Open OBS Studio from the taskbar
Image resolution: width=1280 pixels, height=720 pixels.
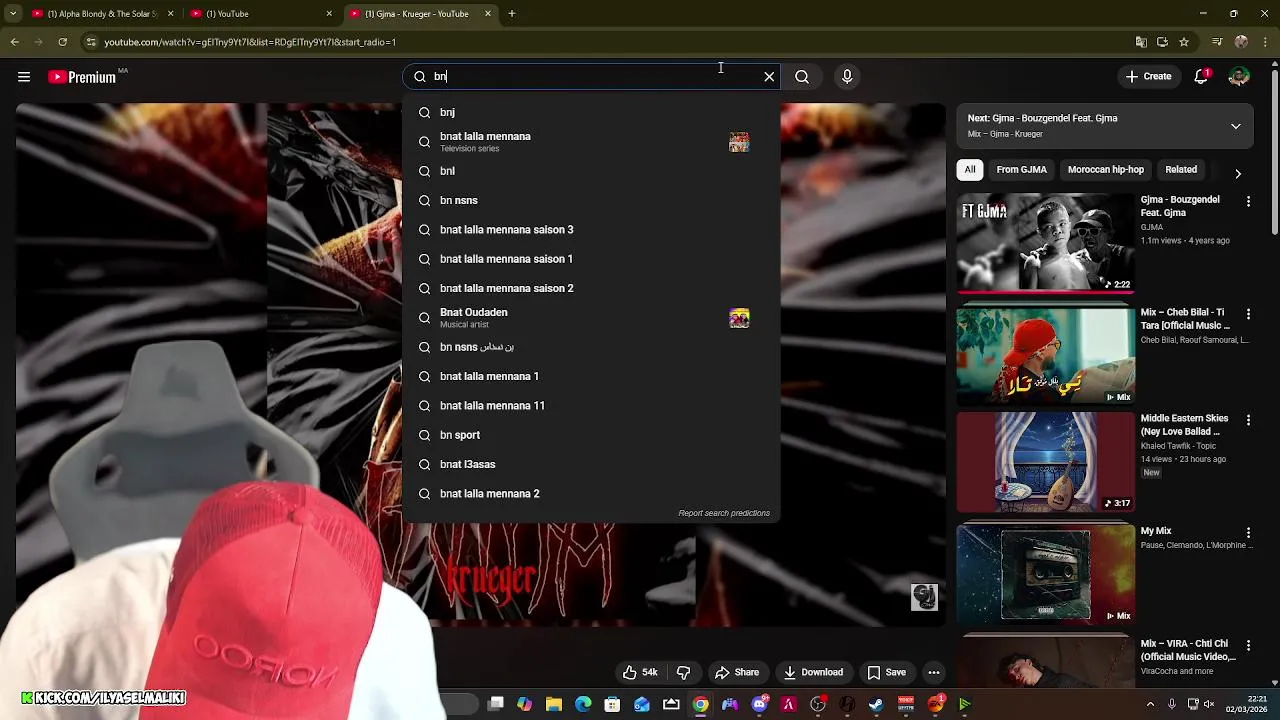(x=818, y=705)
